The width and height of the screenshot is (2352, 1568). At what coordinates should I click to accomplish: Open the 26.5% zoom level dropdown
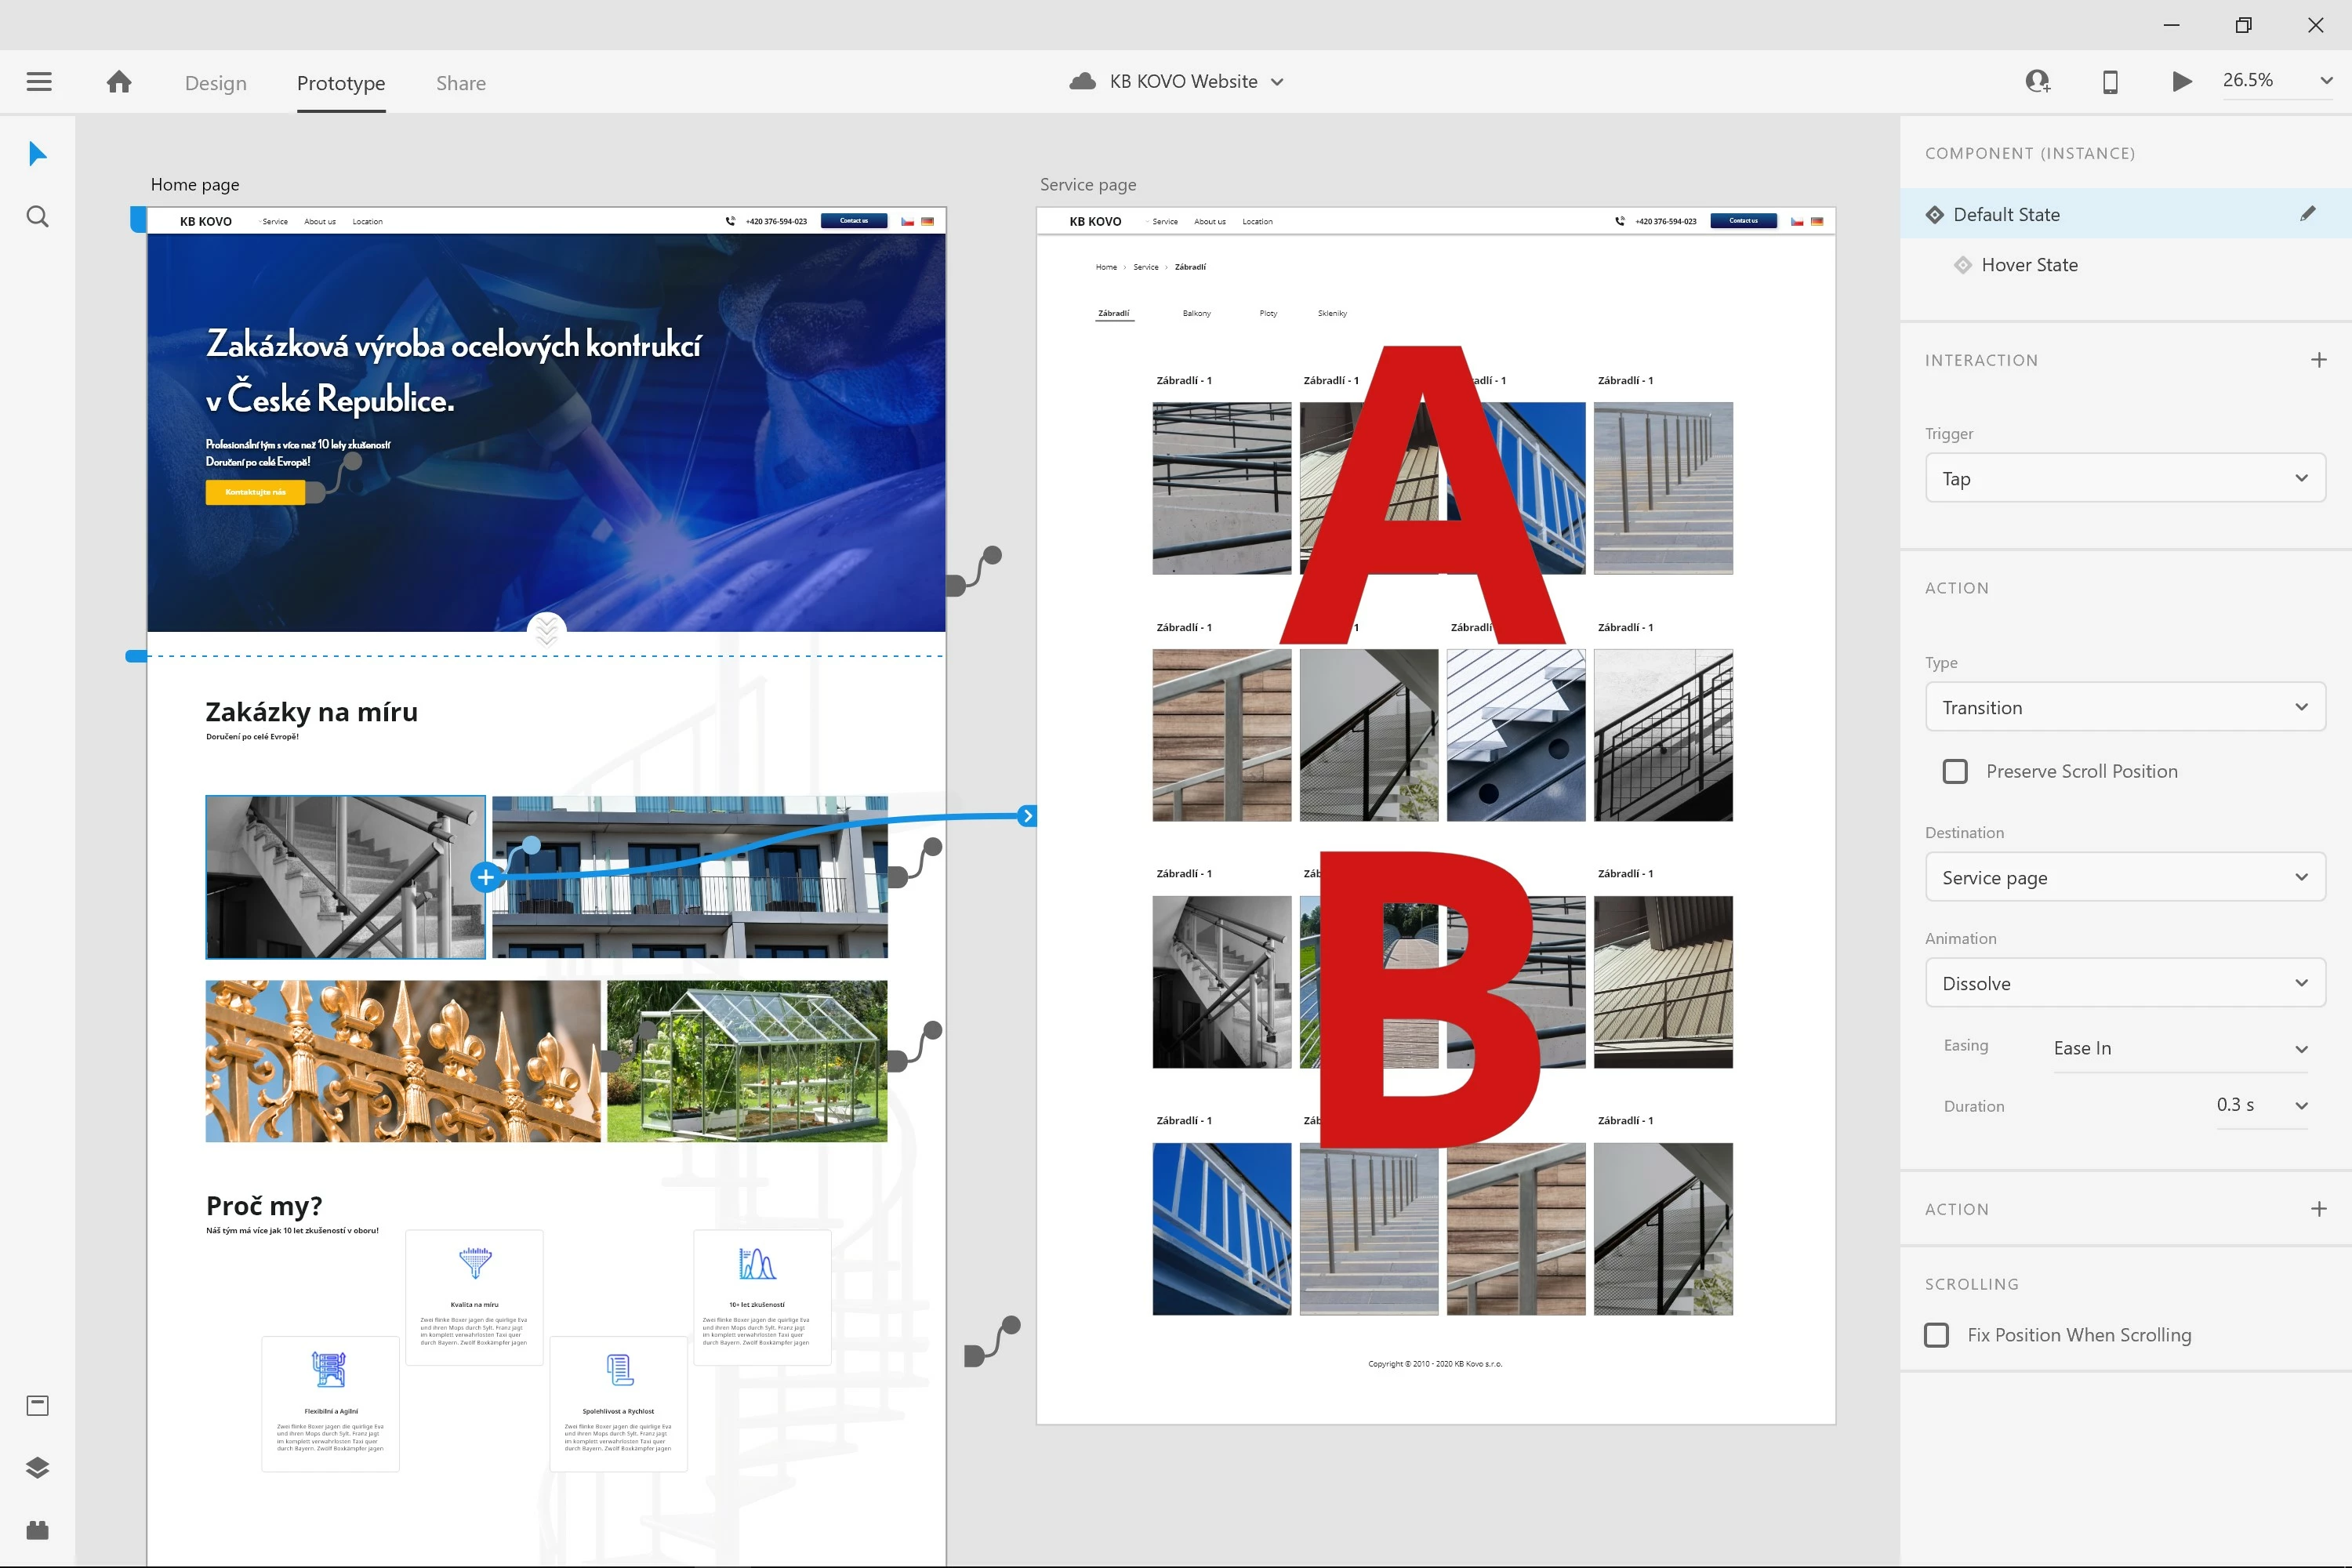(2326, 81)
